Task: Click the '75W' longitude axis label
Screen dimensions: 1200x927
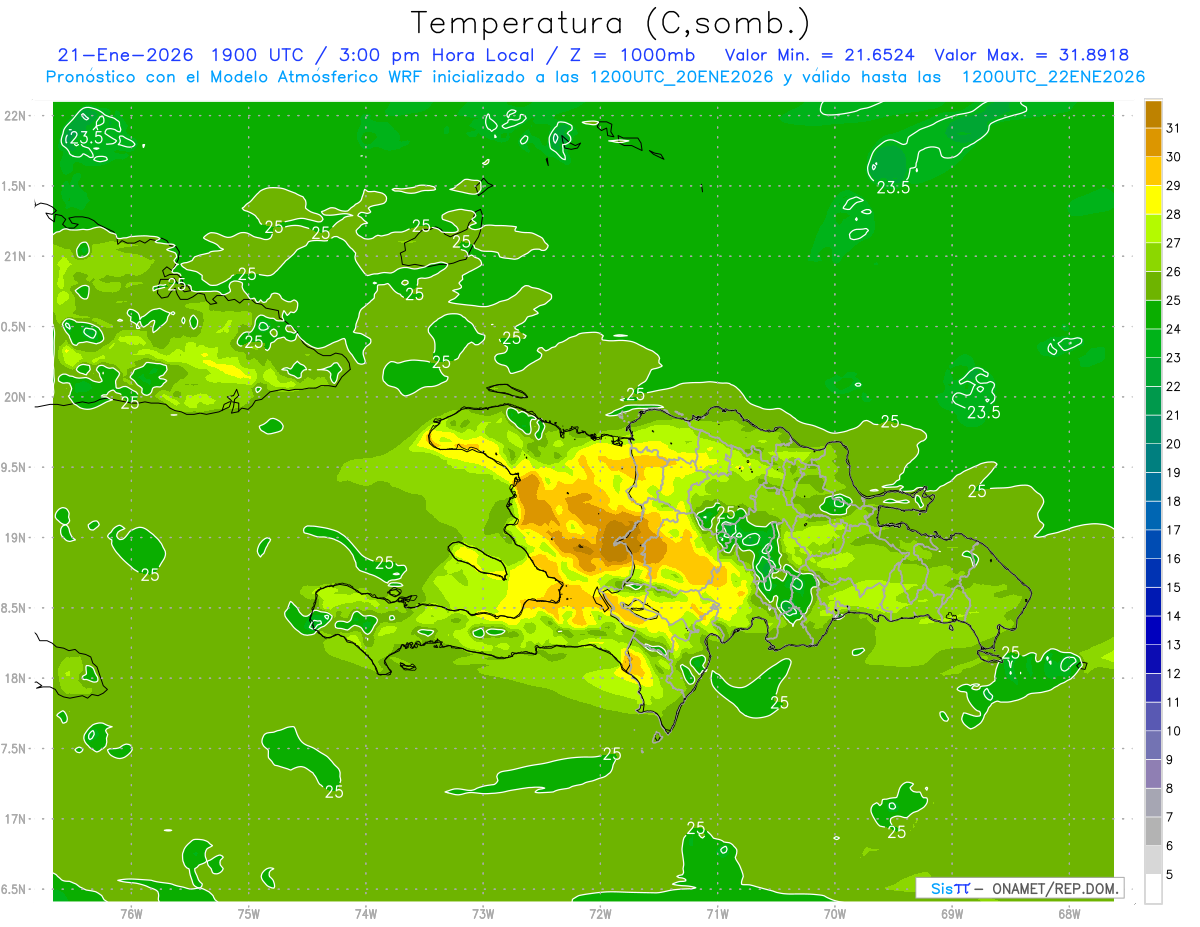Action: click(249, 914)
